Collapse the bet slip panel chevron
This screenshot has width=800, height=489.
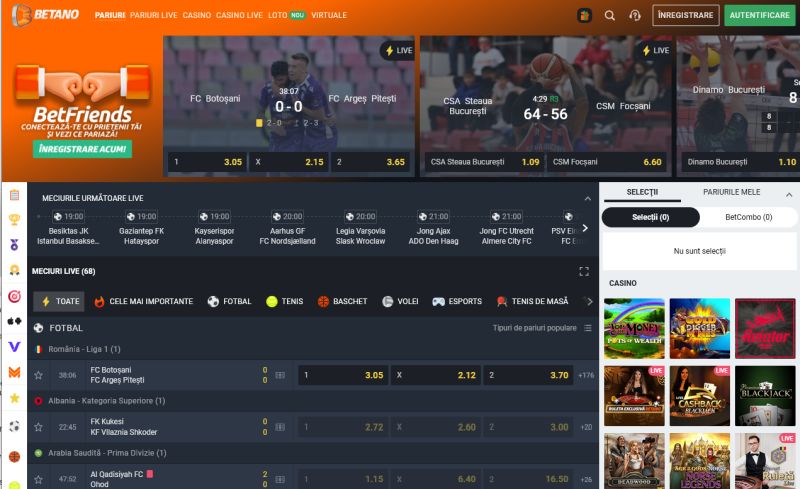(789, 194)
